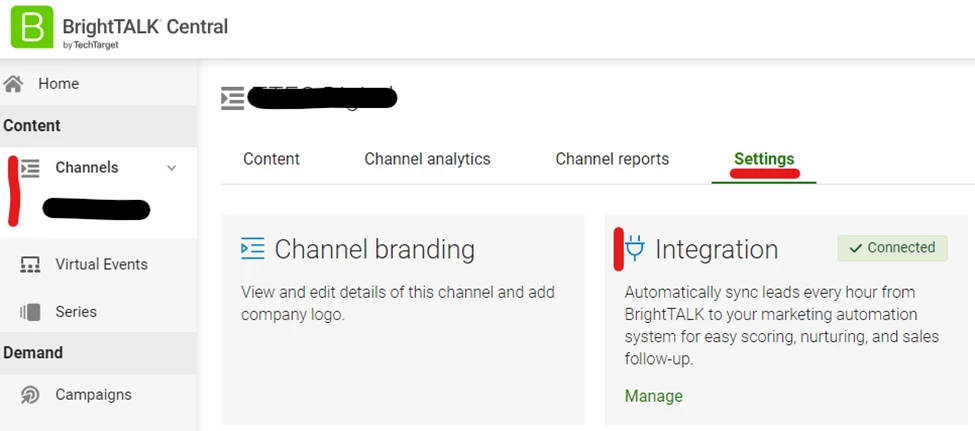The height and width of the screenshot is (431, 975).
Task: Collapse the Channels chevron in sidebar
Action: point(172,168)
